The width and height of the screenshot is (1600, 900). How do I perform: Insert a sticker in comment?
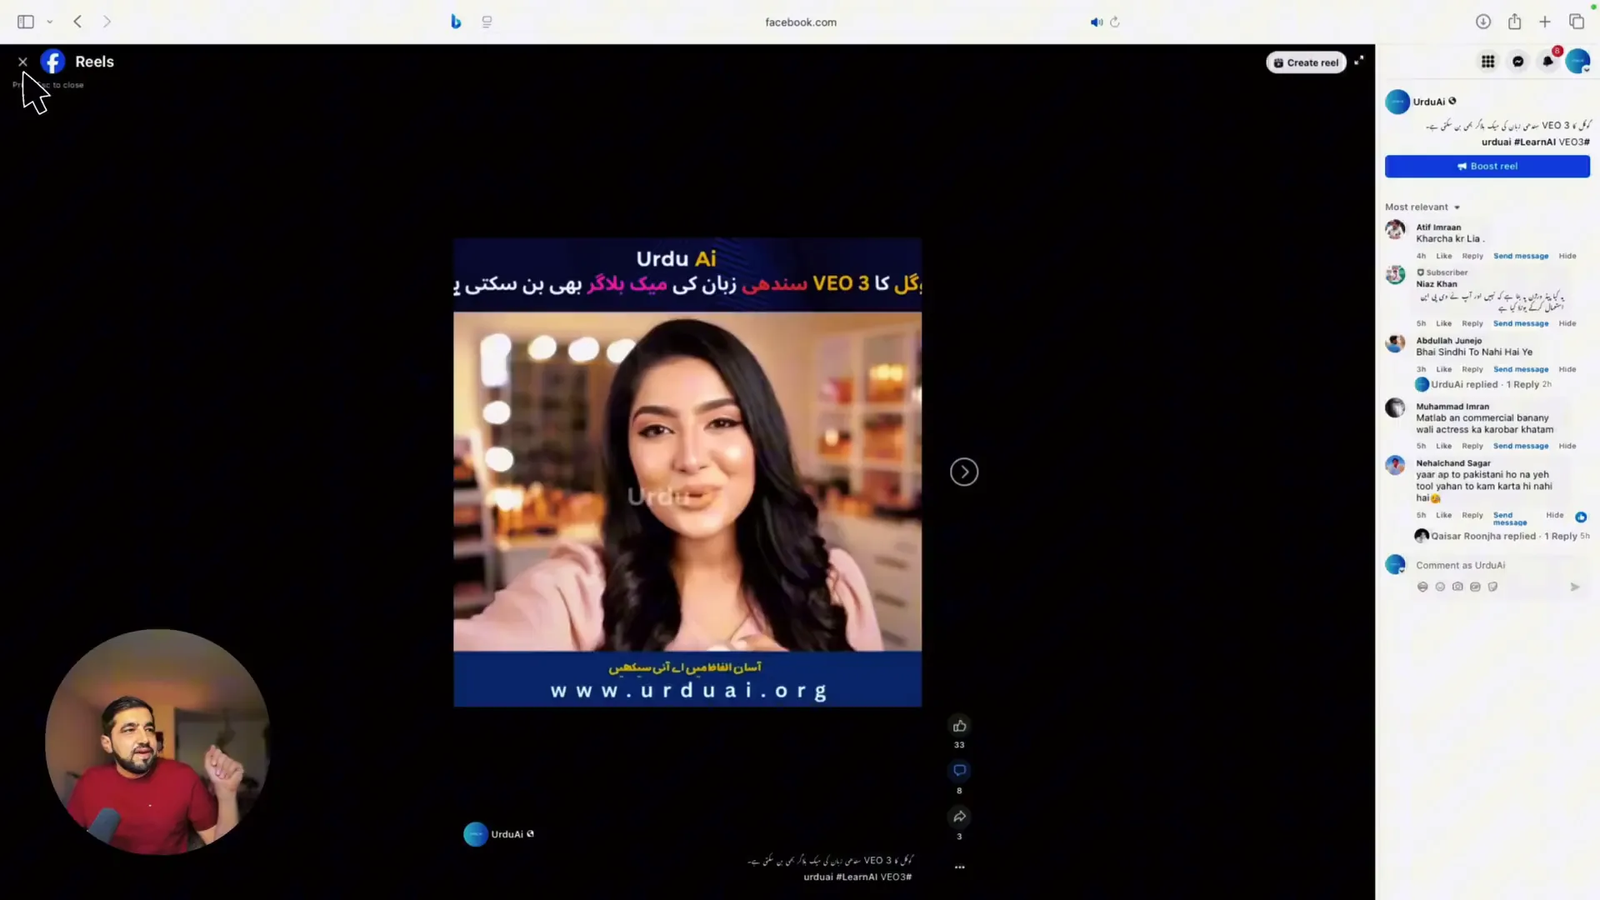[x=1493, y=587]
